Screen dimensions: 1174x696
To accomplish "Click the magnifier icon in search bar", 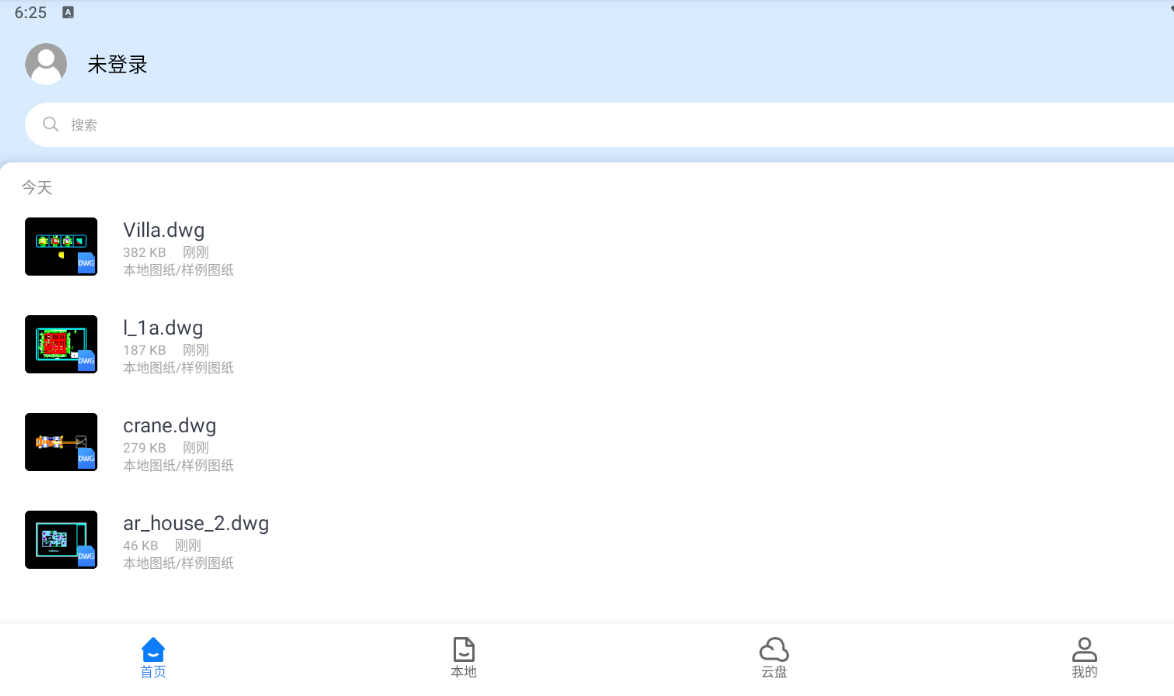I will 50,124.
